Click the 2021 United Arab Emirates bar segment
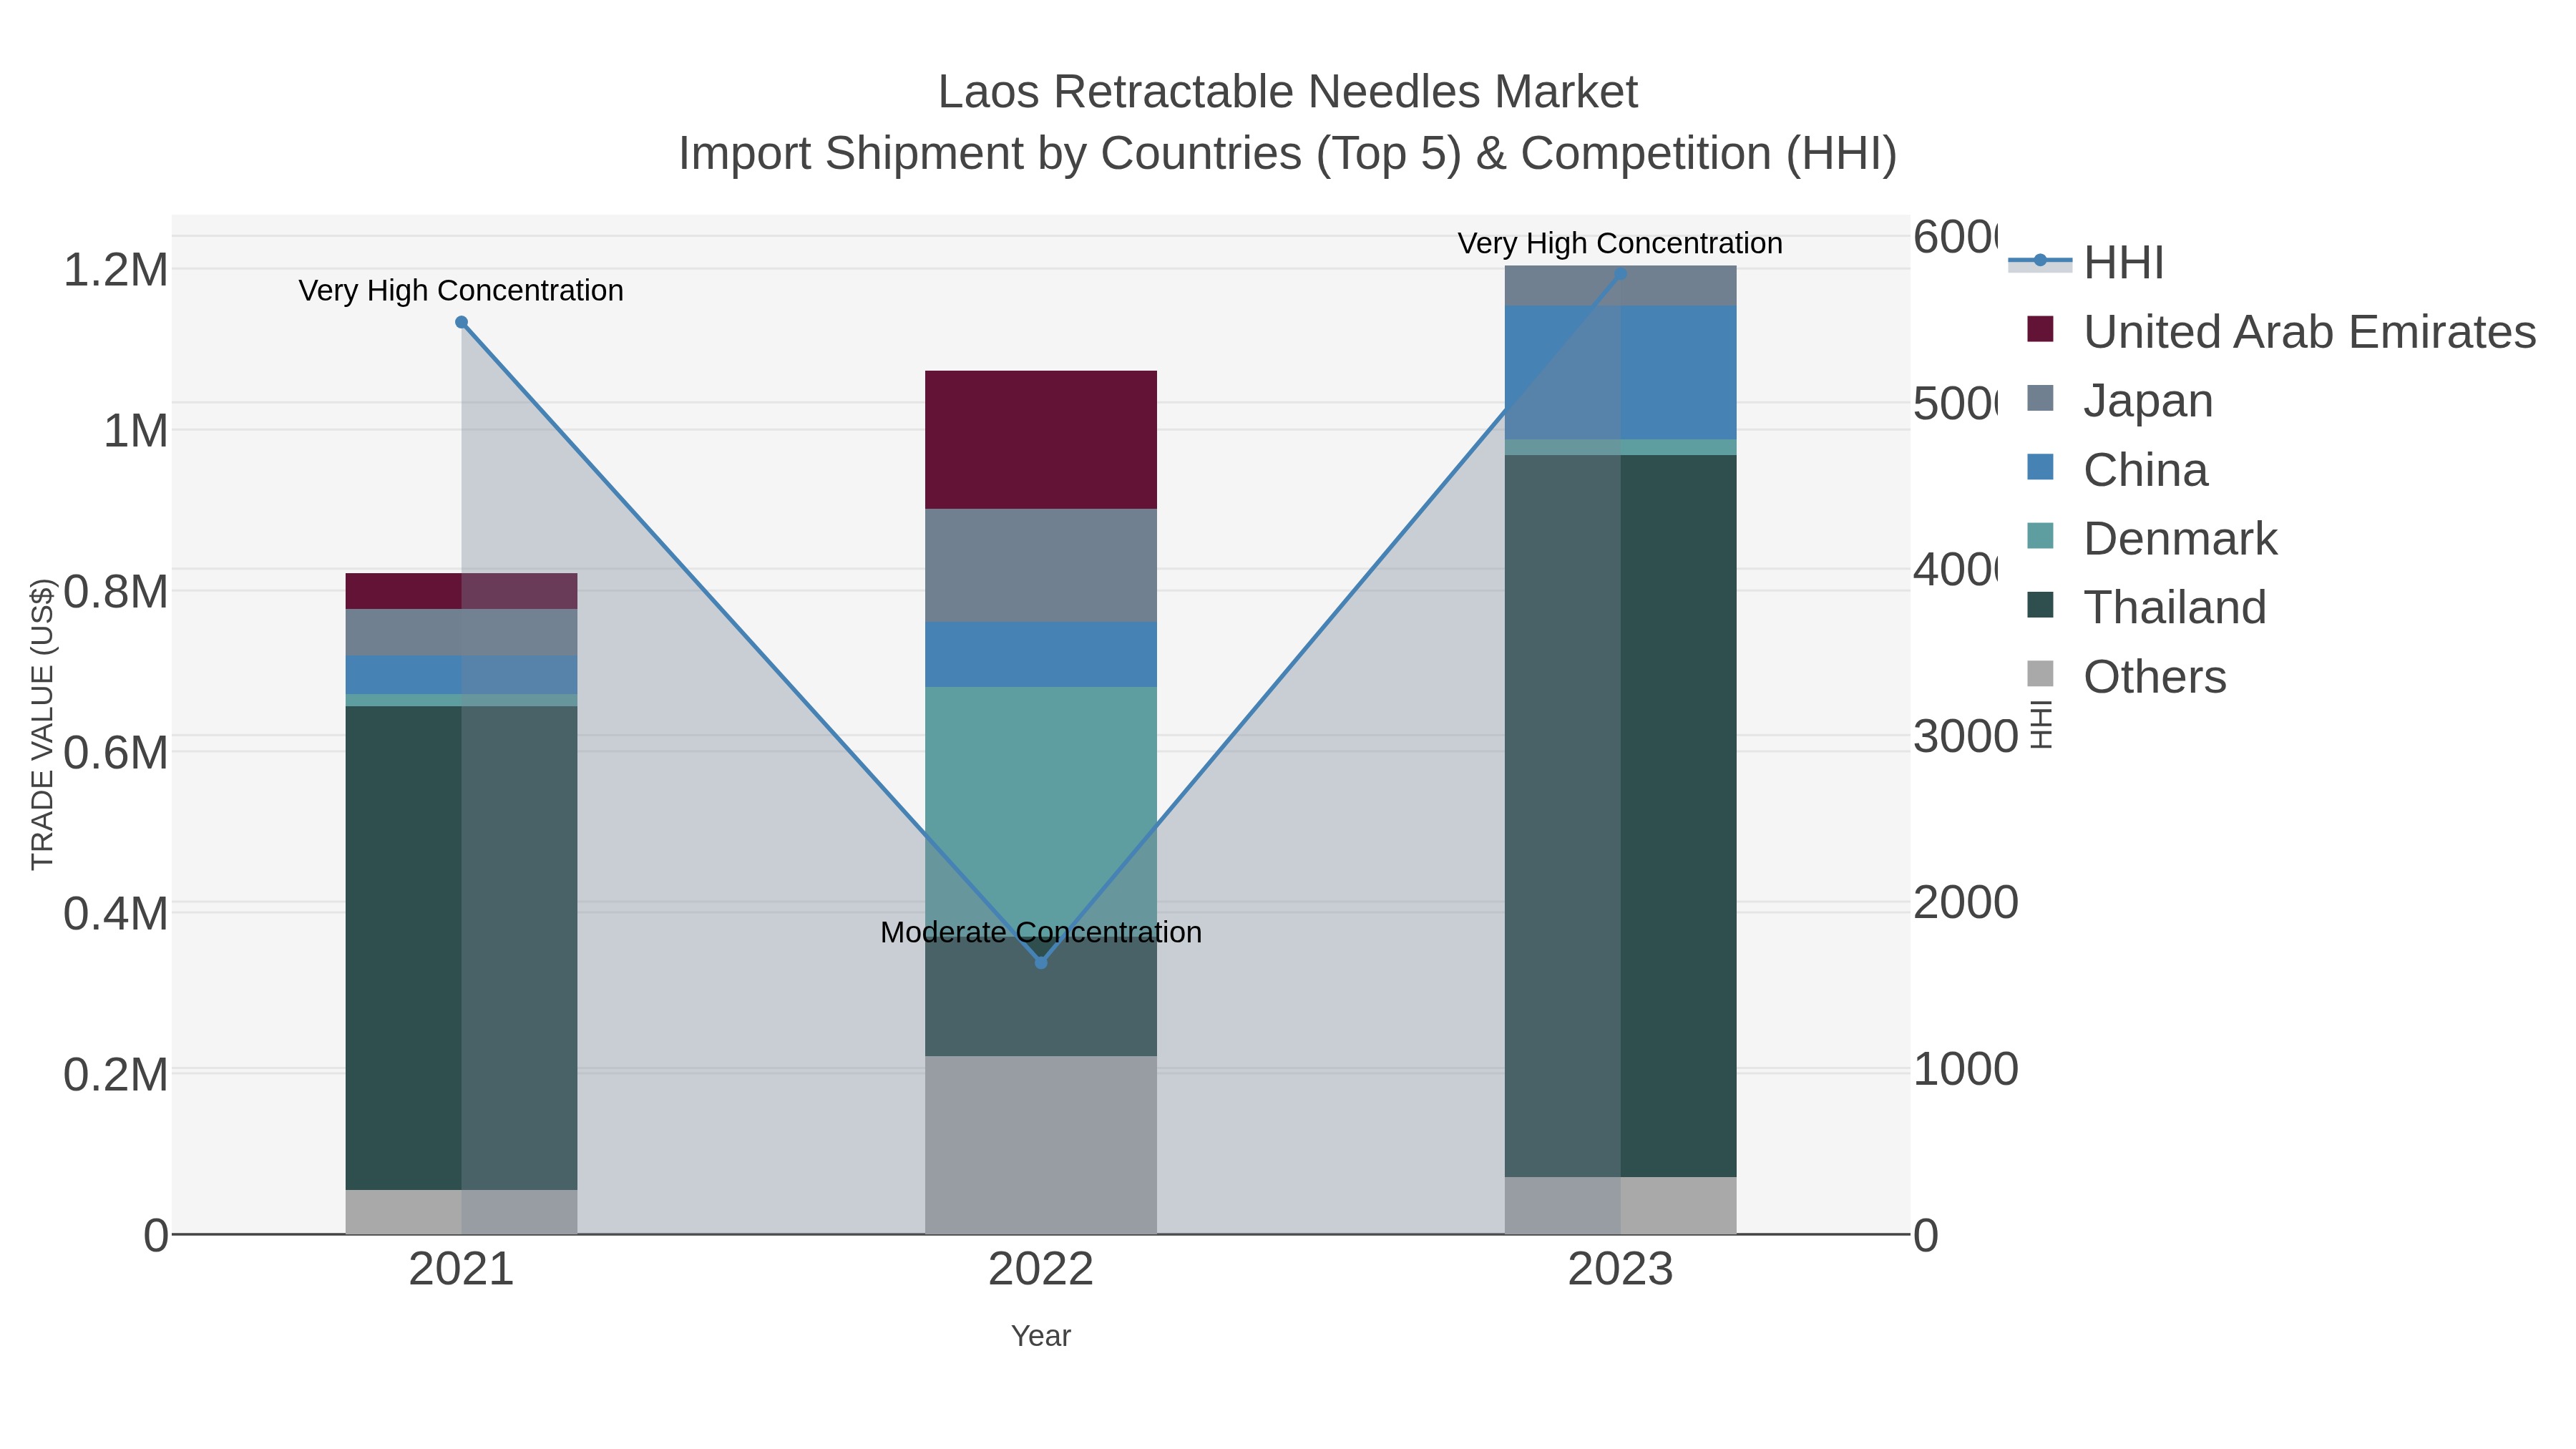This screenshot has height=1449, width=2576. [461, 591]
